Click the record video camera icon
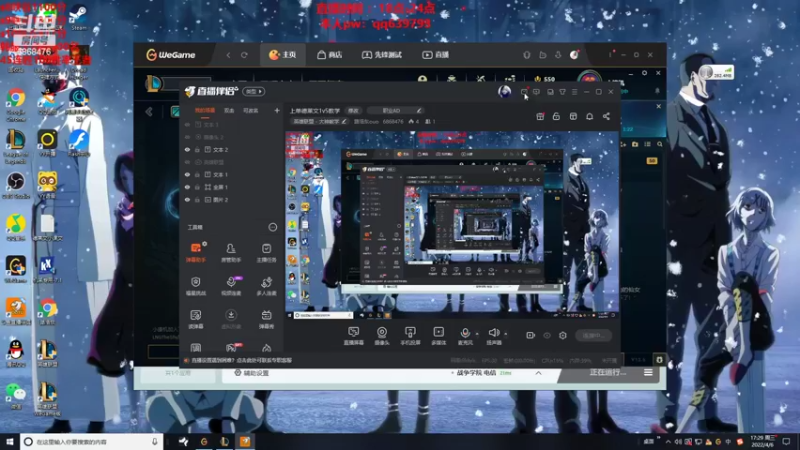 click(530, 335)
